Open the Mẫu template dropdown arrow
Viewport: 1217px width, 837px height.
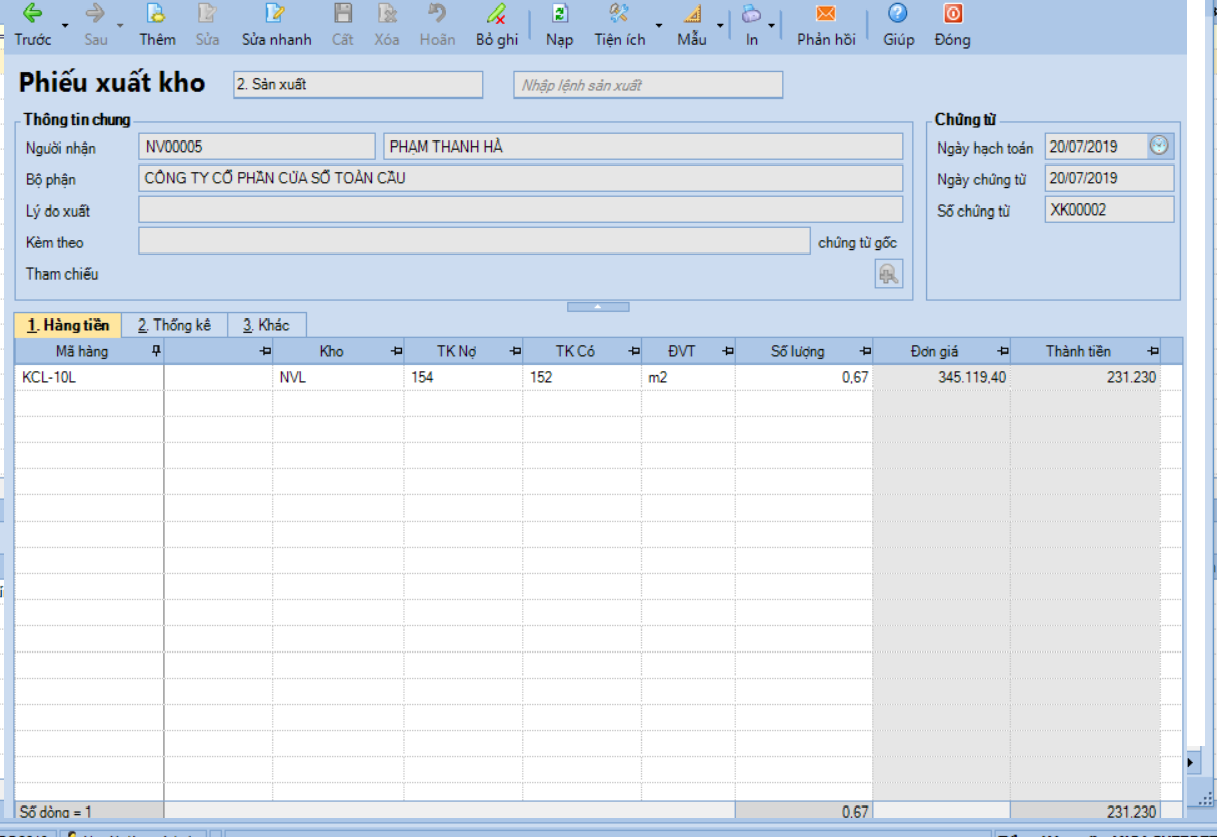(720, 24)
